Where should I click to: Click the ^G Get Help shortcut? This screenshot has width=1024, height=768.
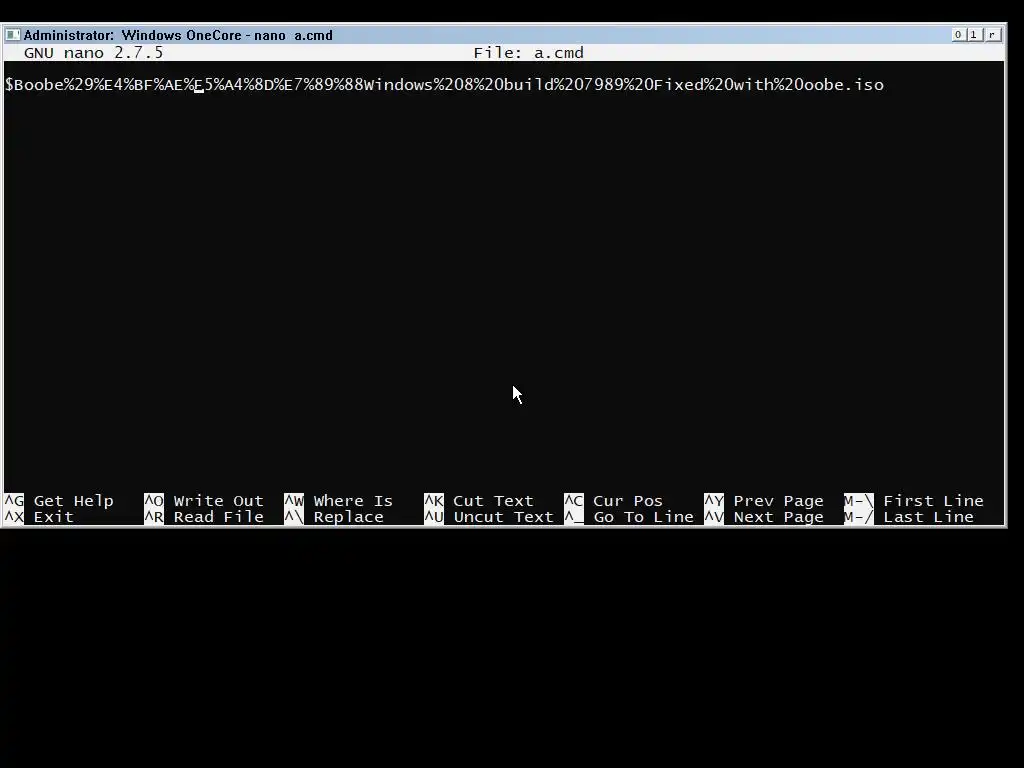coord(59,501)
